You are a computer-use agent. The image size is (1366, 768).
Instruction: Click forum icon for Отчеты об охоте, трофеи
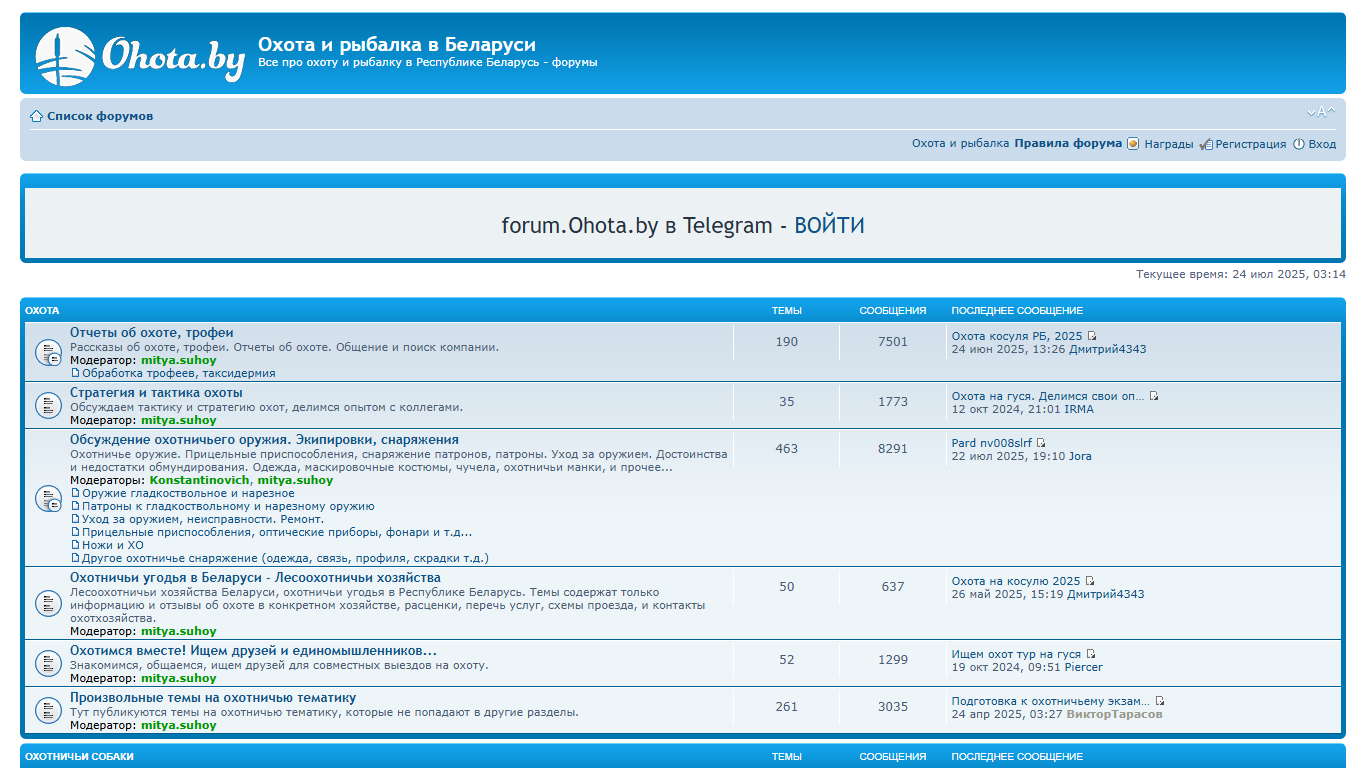49,352
